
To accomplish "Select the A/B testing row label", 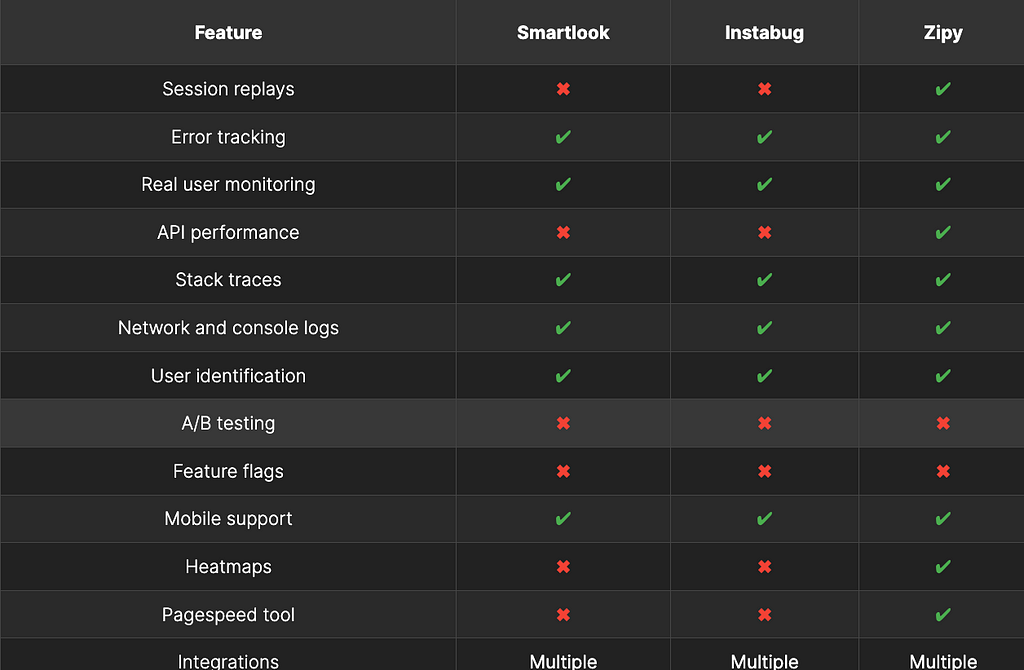I will point(228,423).
